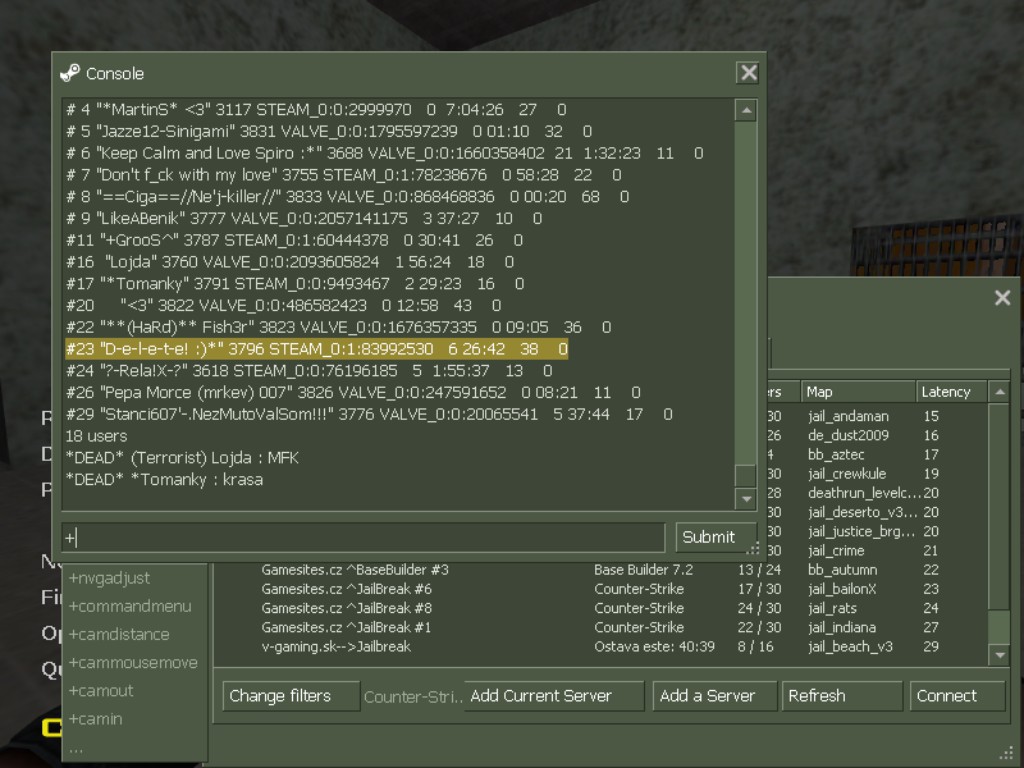Image resolution: width=1024 pixels, height=768 pixels.
Task: Select Gamesites.cz ^BaseBuilder #3 server row
Action: (x=601, y=569)
